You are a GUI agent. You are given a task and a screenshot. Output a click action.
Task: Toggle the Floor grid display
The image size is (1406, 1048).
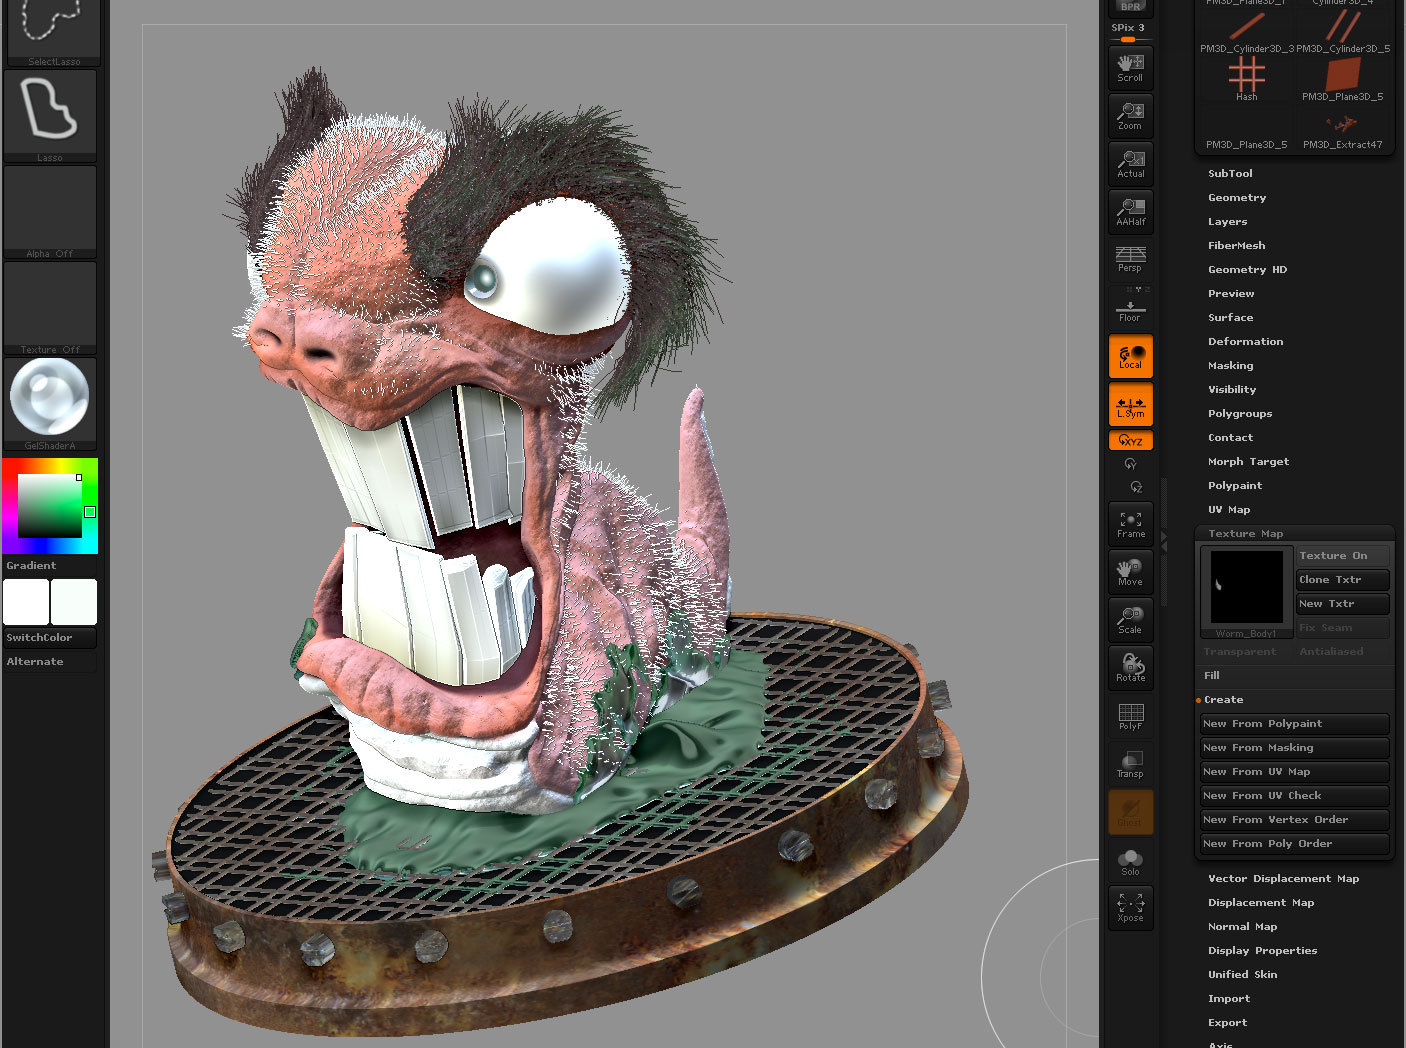1130,308
